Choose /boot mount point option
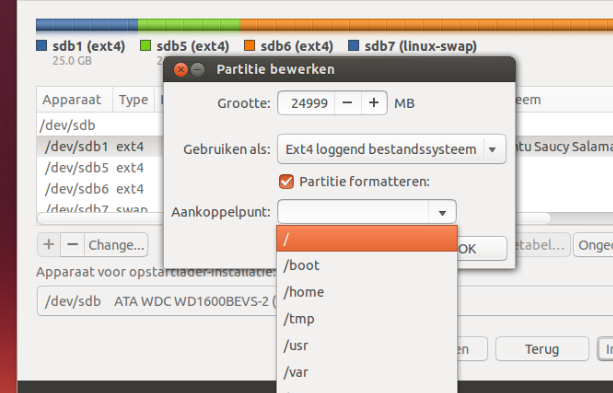Viewport: 613px width, 393px height. [x=367, y=265]
